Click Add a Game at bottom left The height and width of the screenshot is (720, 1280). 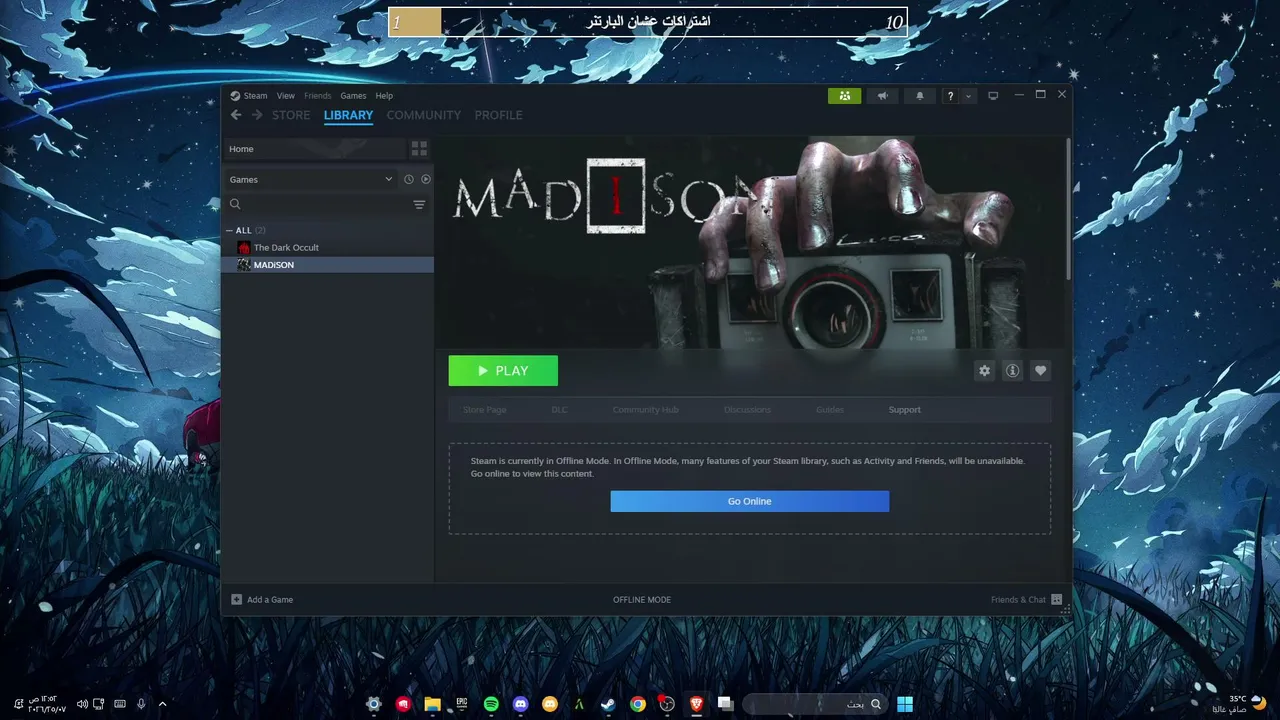coord(262,600)
